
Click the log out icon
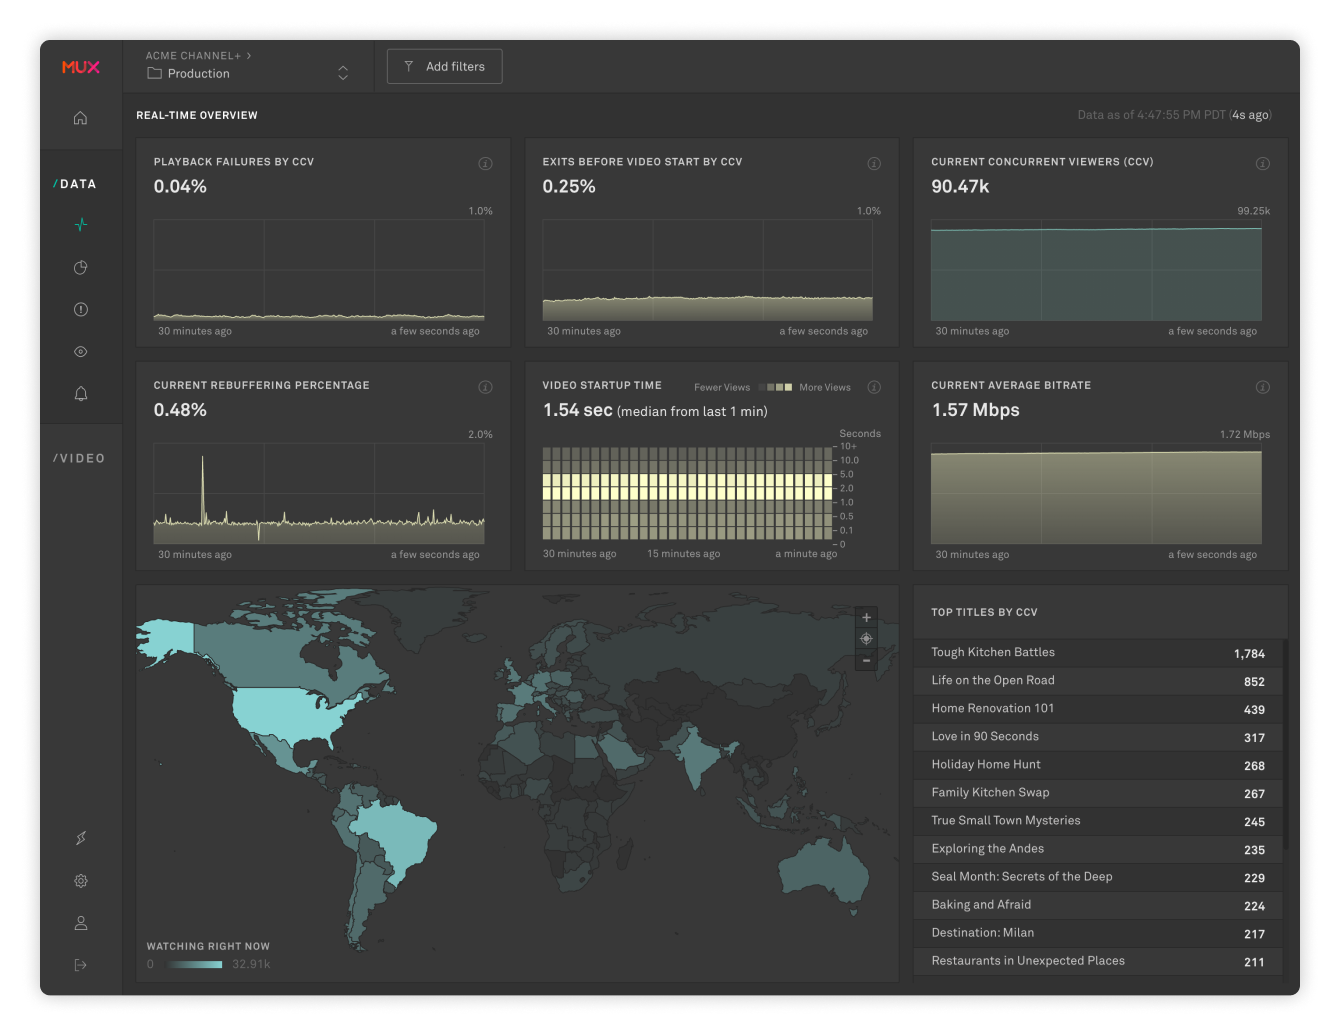(81, 965)
